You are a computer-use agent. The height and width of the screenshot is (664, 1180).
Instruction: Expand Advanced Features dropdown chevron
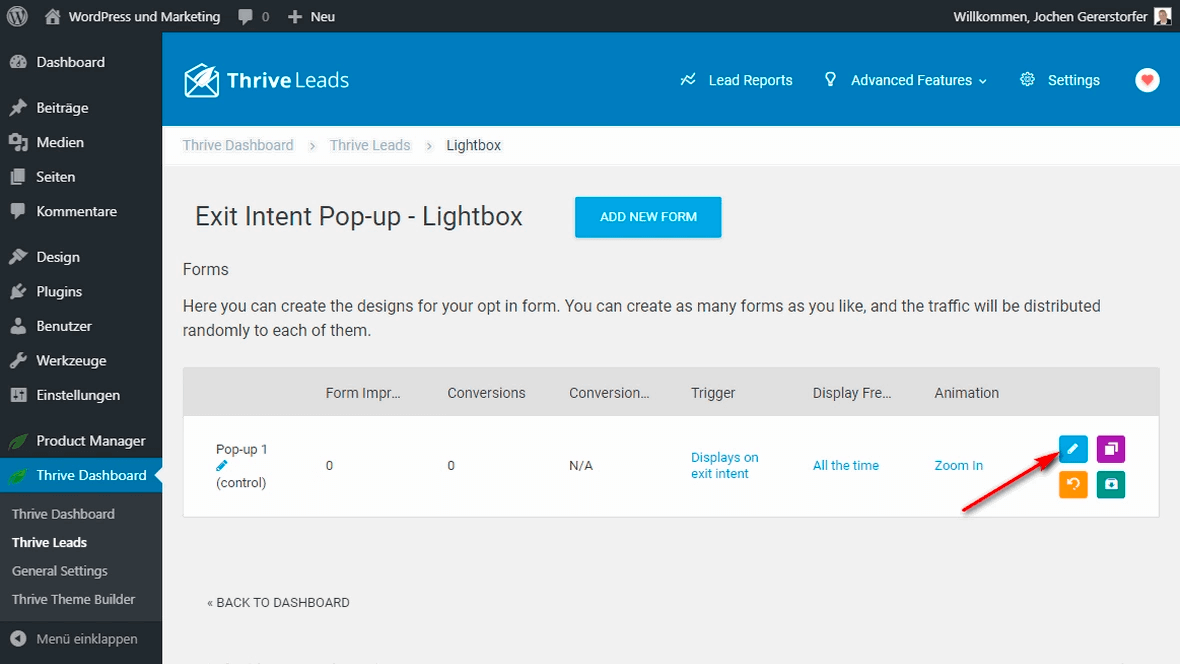tap(983, 81)
